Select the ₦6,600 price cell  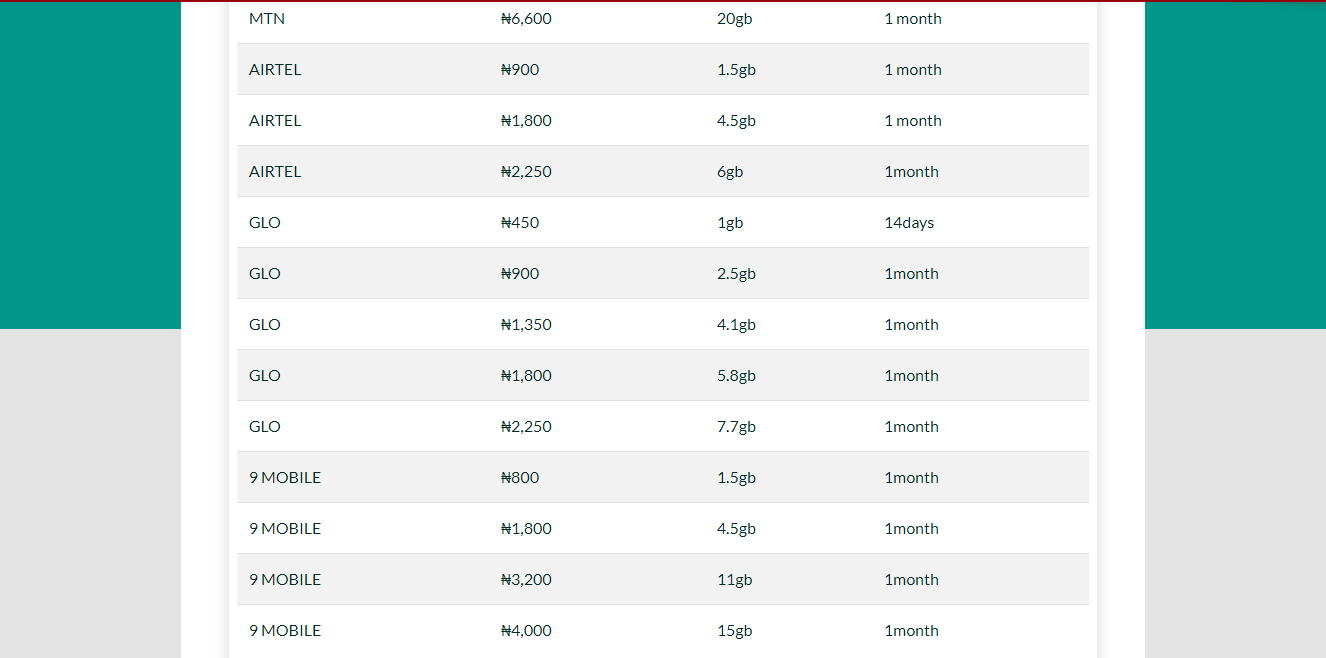click(x=526, y=19)
